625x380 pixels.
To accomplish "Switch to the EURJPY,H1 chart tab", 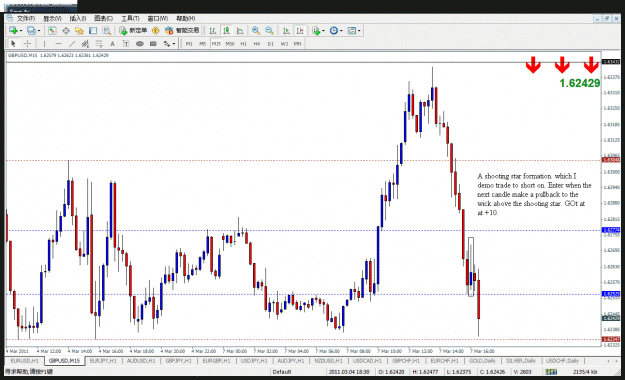I will pos(103,361).
